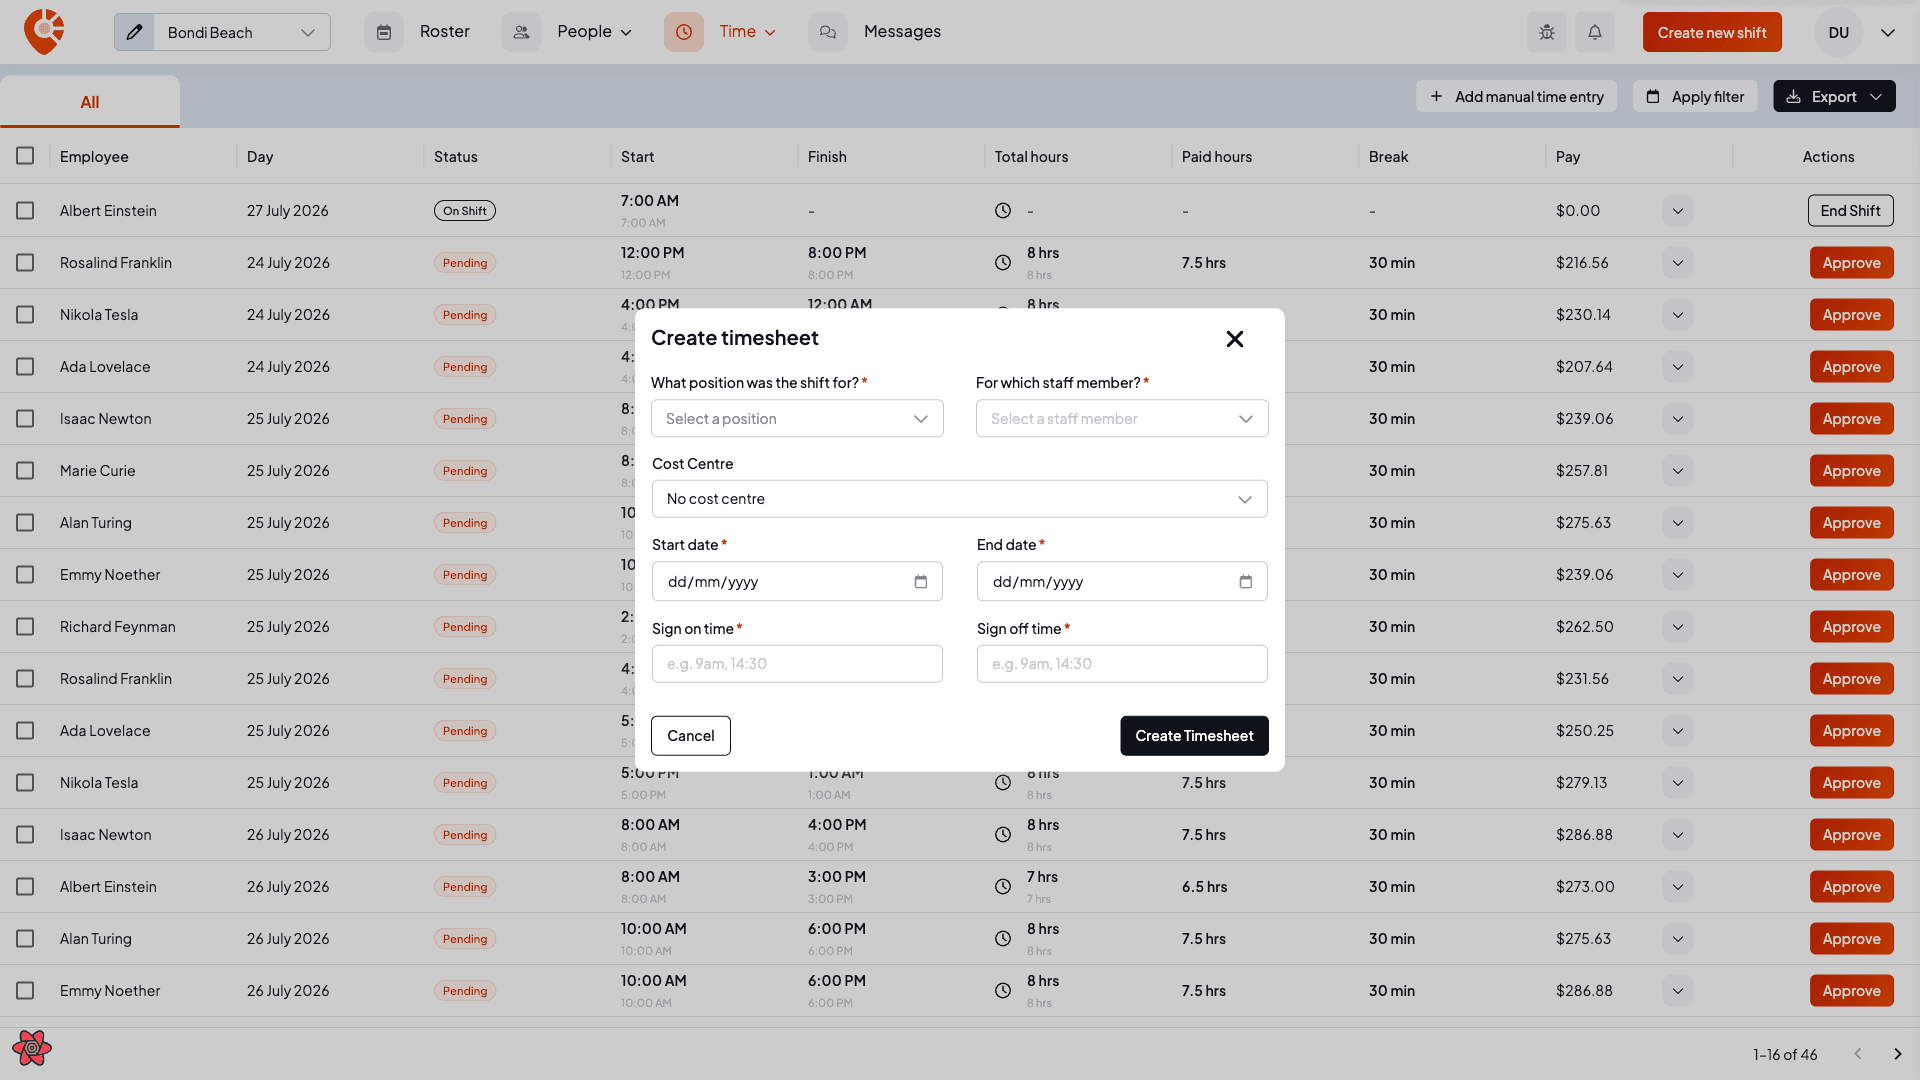The height and width of the screenshot is (1080, 1920).
Task: Click the app logo icon
Action: tap(44, 32)
